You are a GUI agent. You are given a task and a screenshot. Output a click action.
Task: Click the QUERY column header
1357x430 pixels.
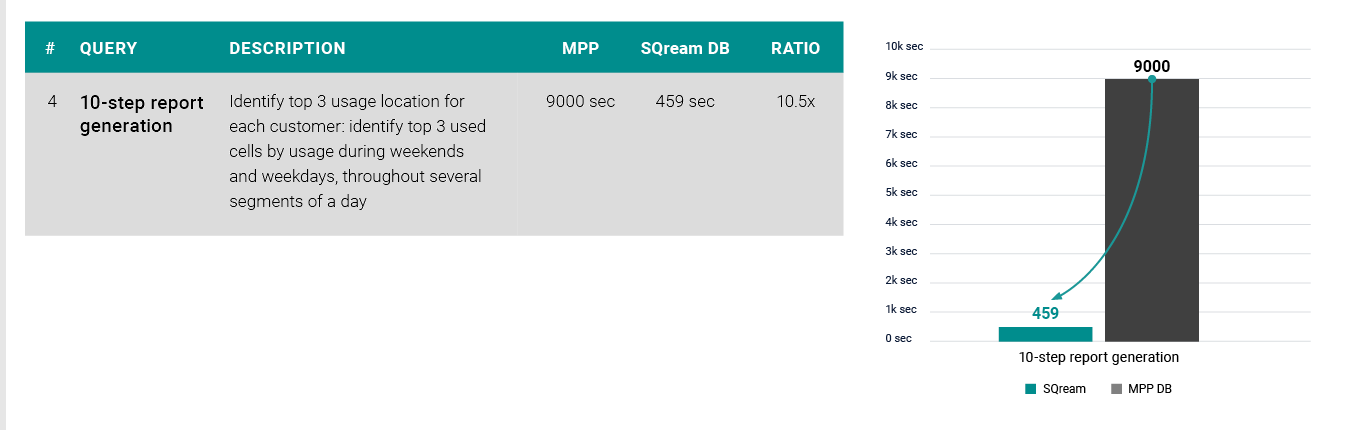108,48
